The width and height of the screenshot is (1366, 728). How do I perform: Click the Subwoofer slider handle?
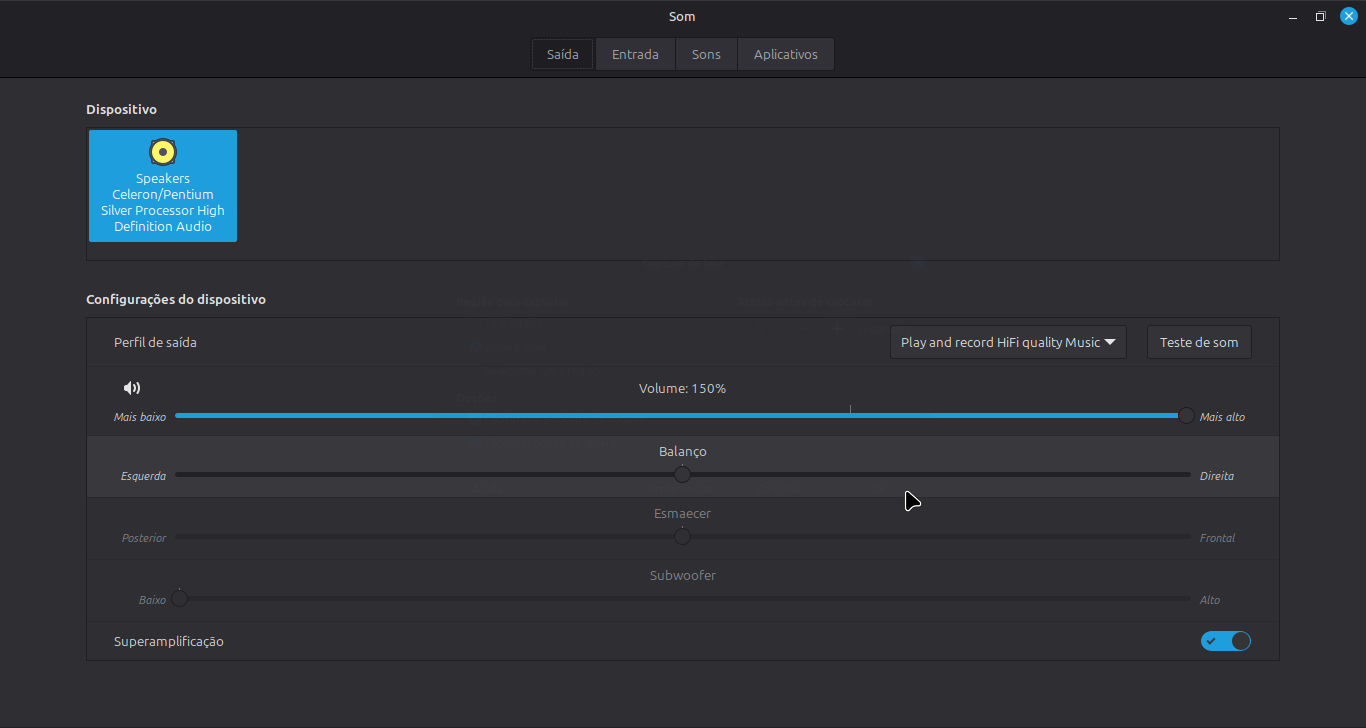click(x=180, y=599)
